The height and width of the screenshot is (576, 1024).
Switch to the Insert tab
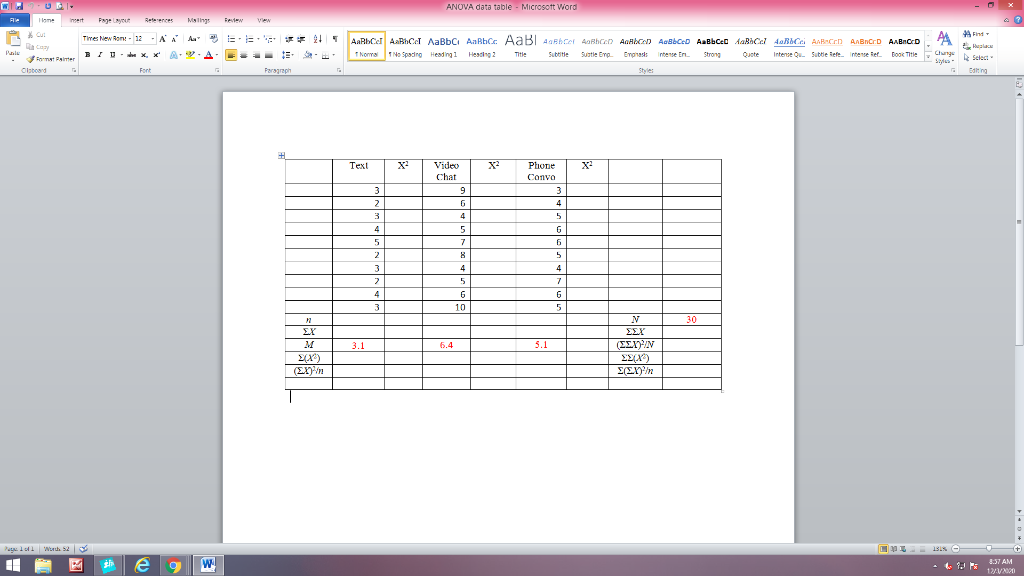pyautogui.click(x=76, y=20)
